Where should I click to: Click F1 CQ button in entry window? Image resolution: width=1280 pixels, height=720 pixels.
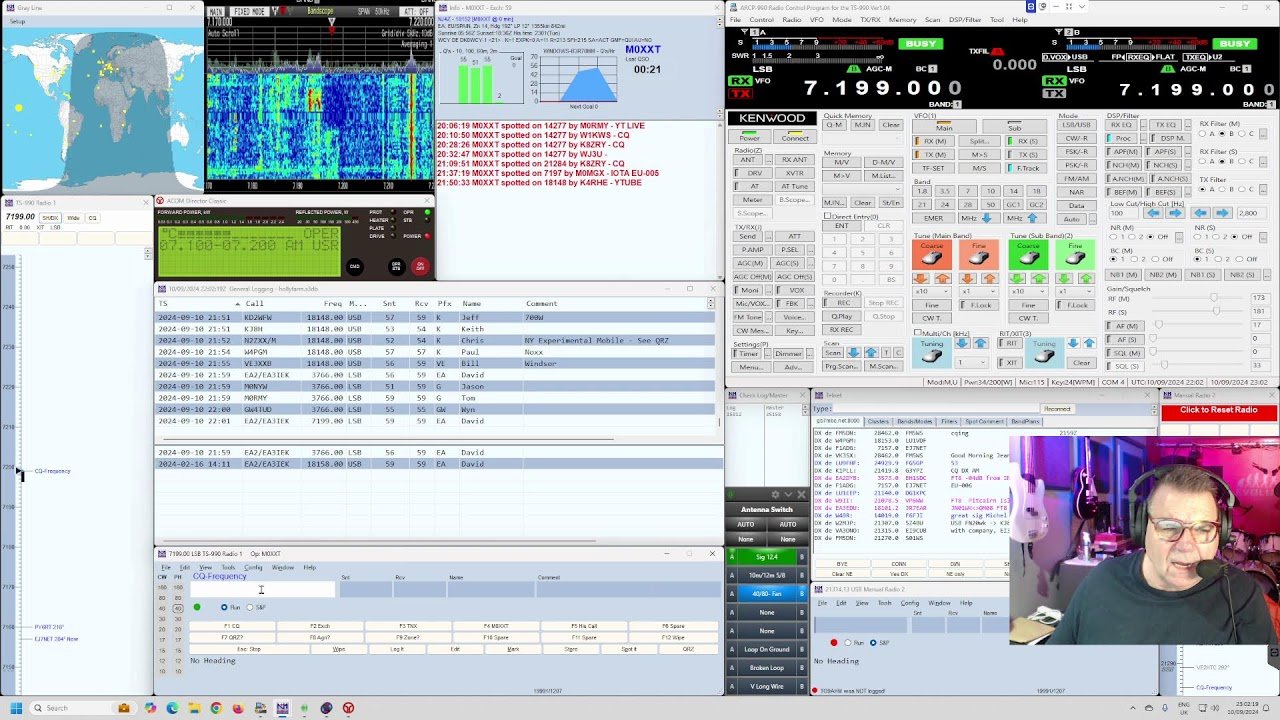point(232,626)
